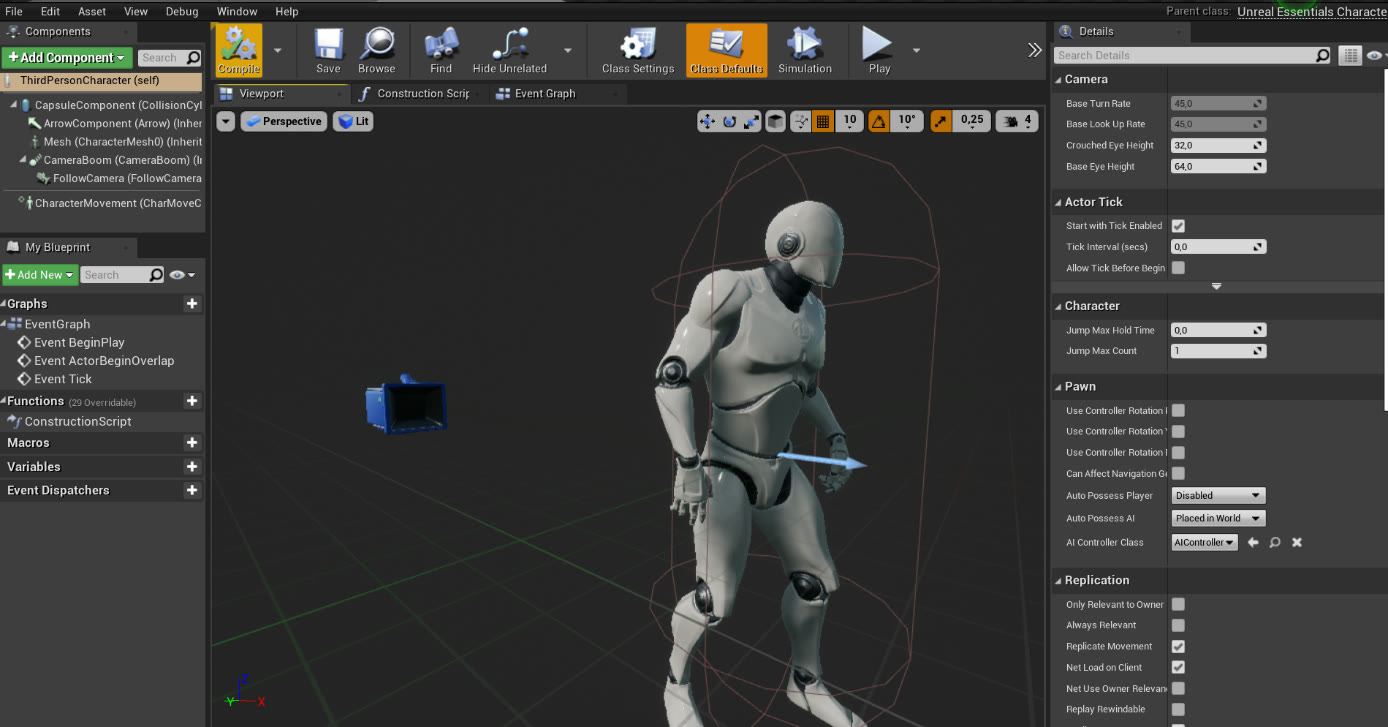
Task: Select the translate gizmo tool
Action: click(x=707, y=121)
